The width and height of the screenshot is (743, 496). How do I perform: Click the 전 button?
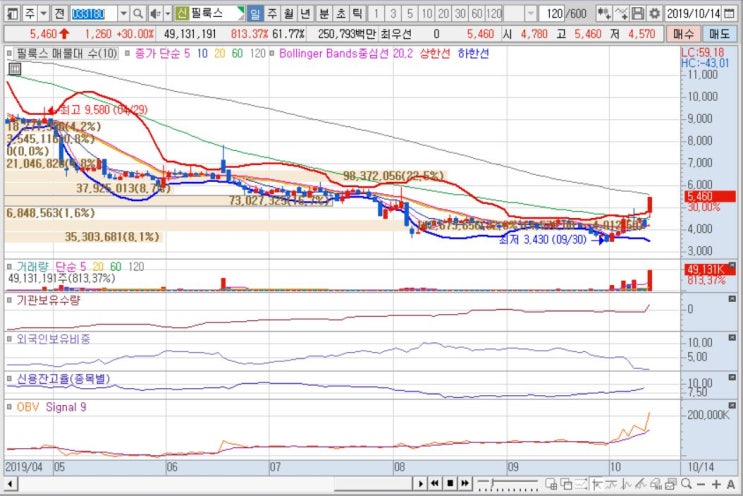tap(59, 14)
